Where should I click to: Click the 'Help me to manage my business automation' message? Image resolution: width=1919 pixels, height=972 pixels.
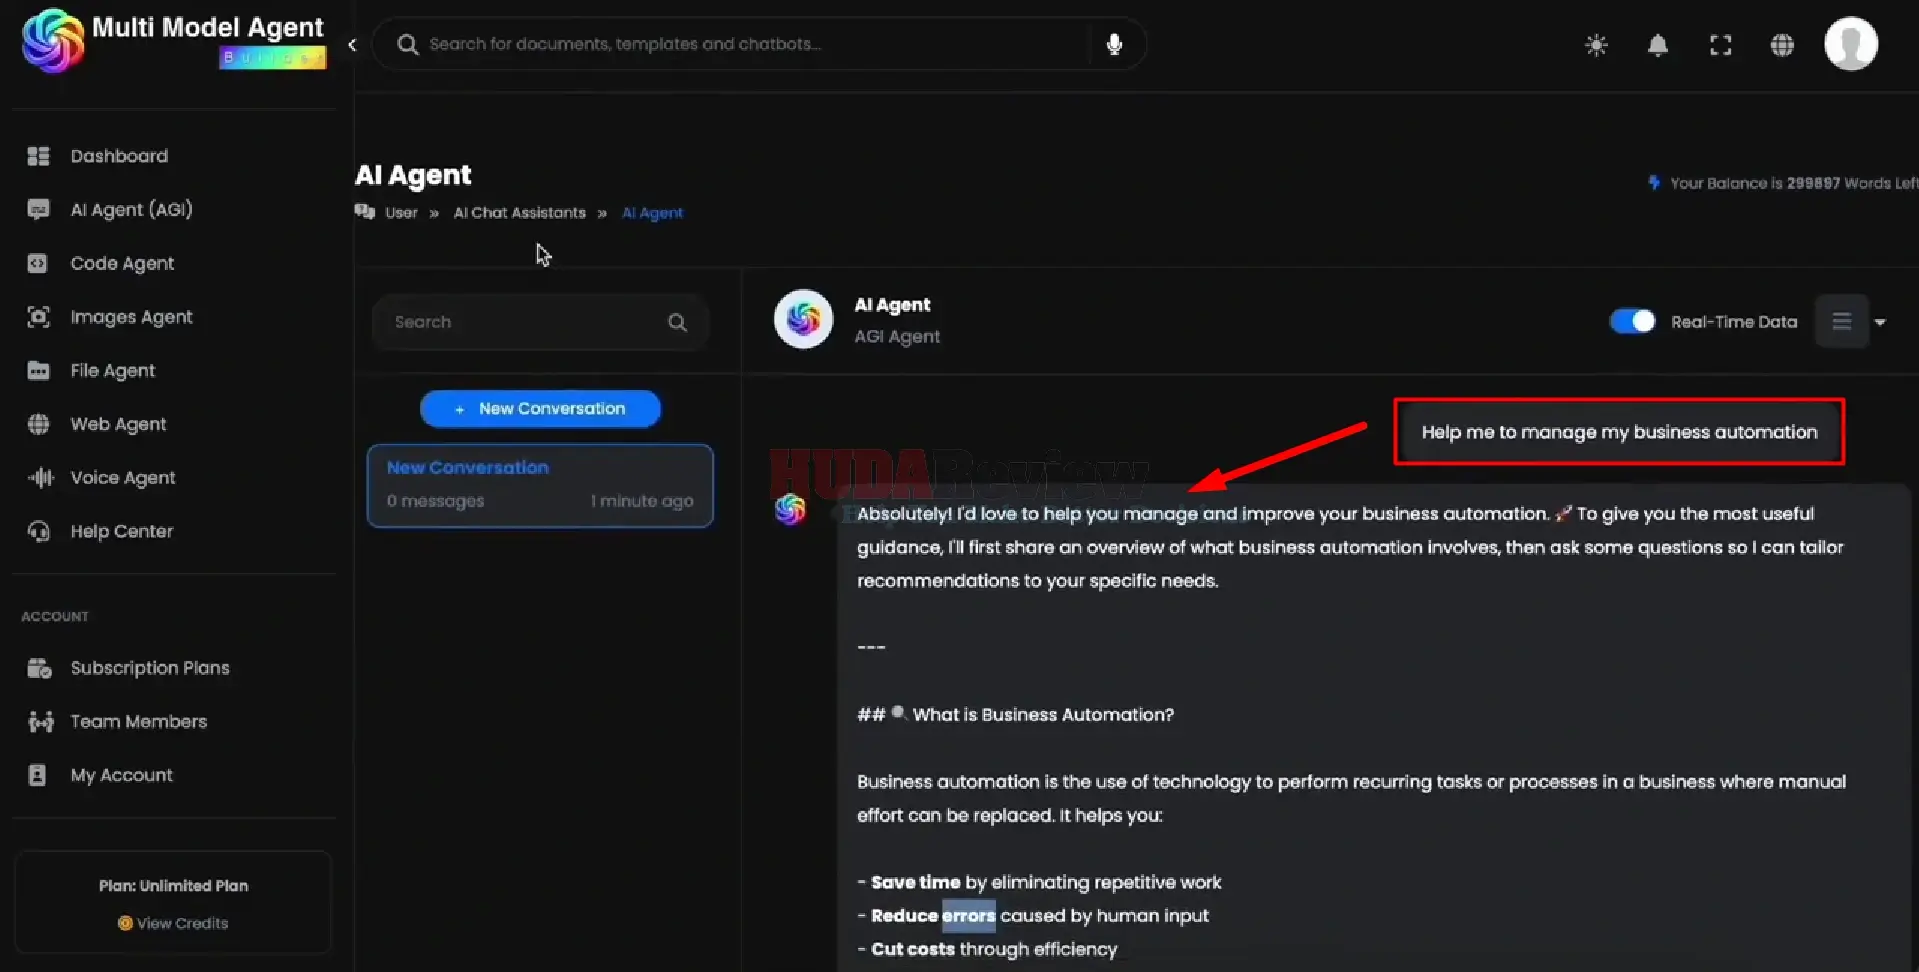[x=1619, y=432]
